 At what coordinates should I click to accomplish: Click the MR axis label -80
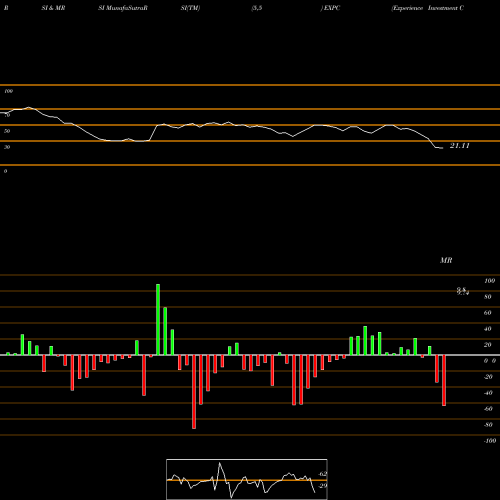click(488, 425)
